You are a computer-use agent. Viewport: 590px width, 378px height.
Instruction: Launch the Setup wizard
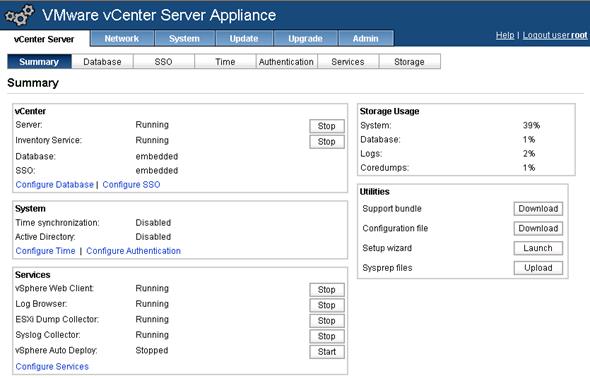[538, 248]
